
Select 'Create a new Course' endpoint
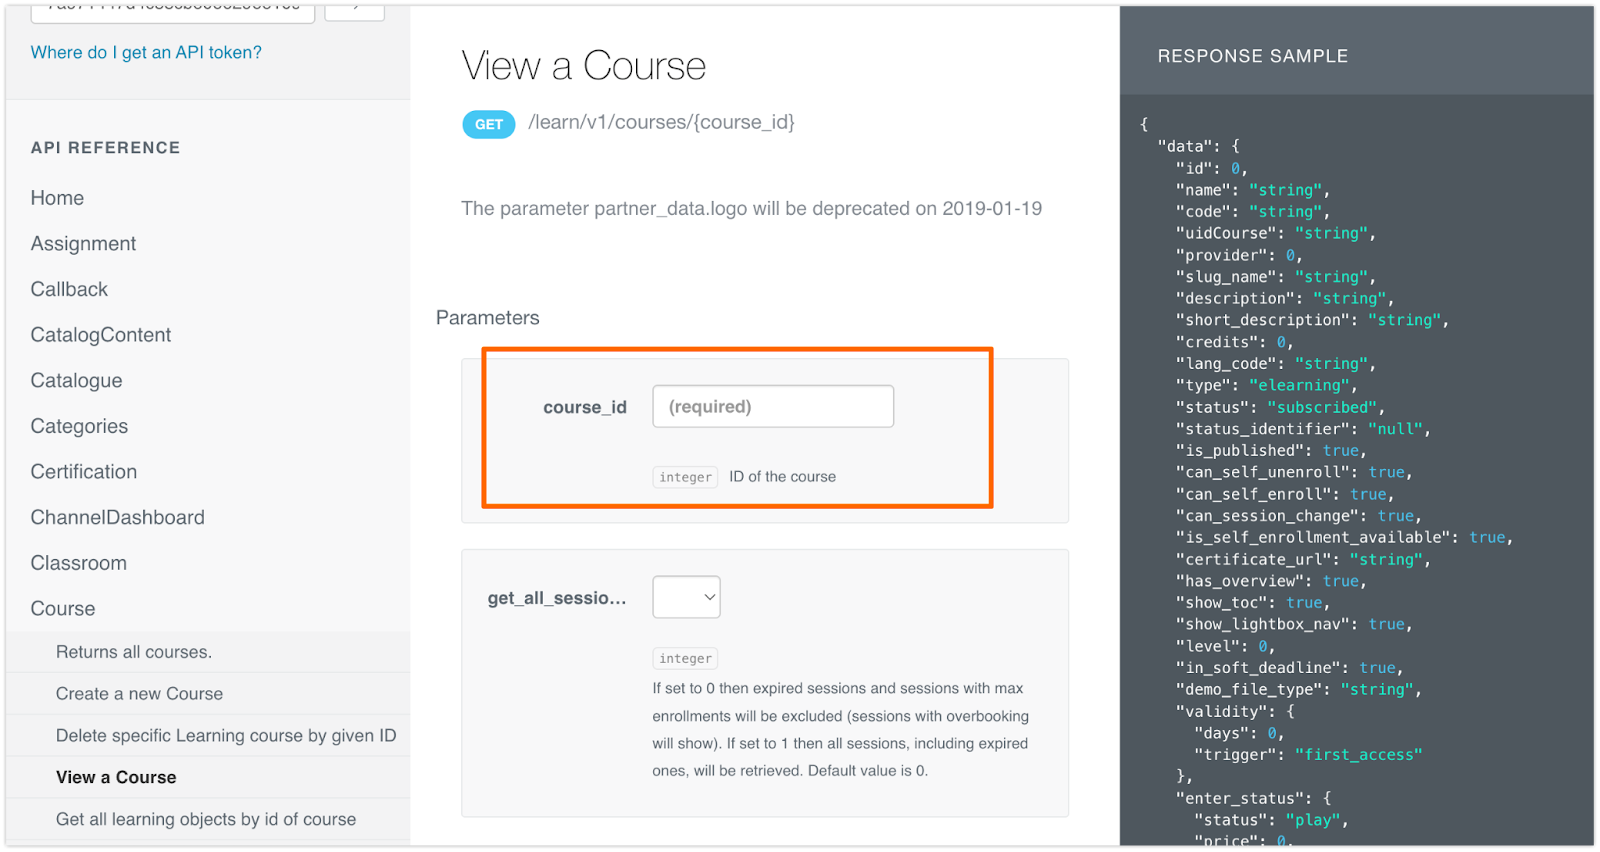coord(139,694)
